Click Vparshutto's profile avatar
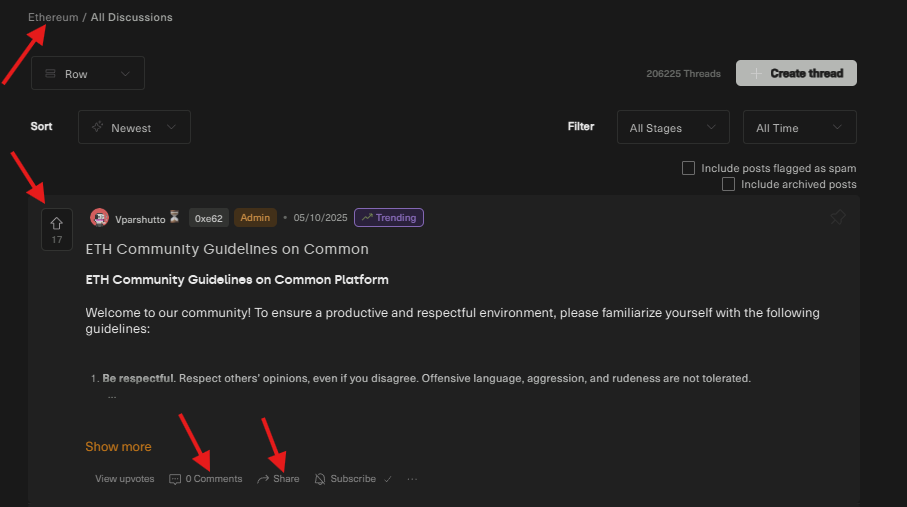907x507 pixels. tap(99, 218)
